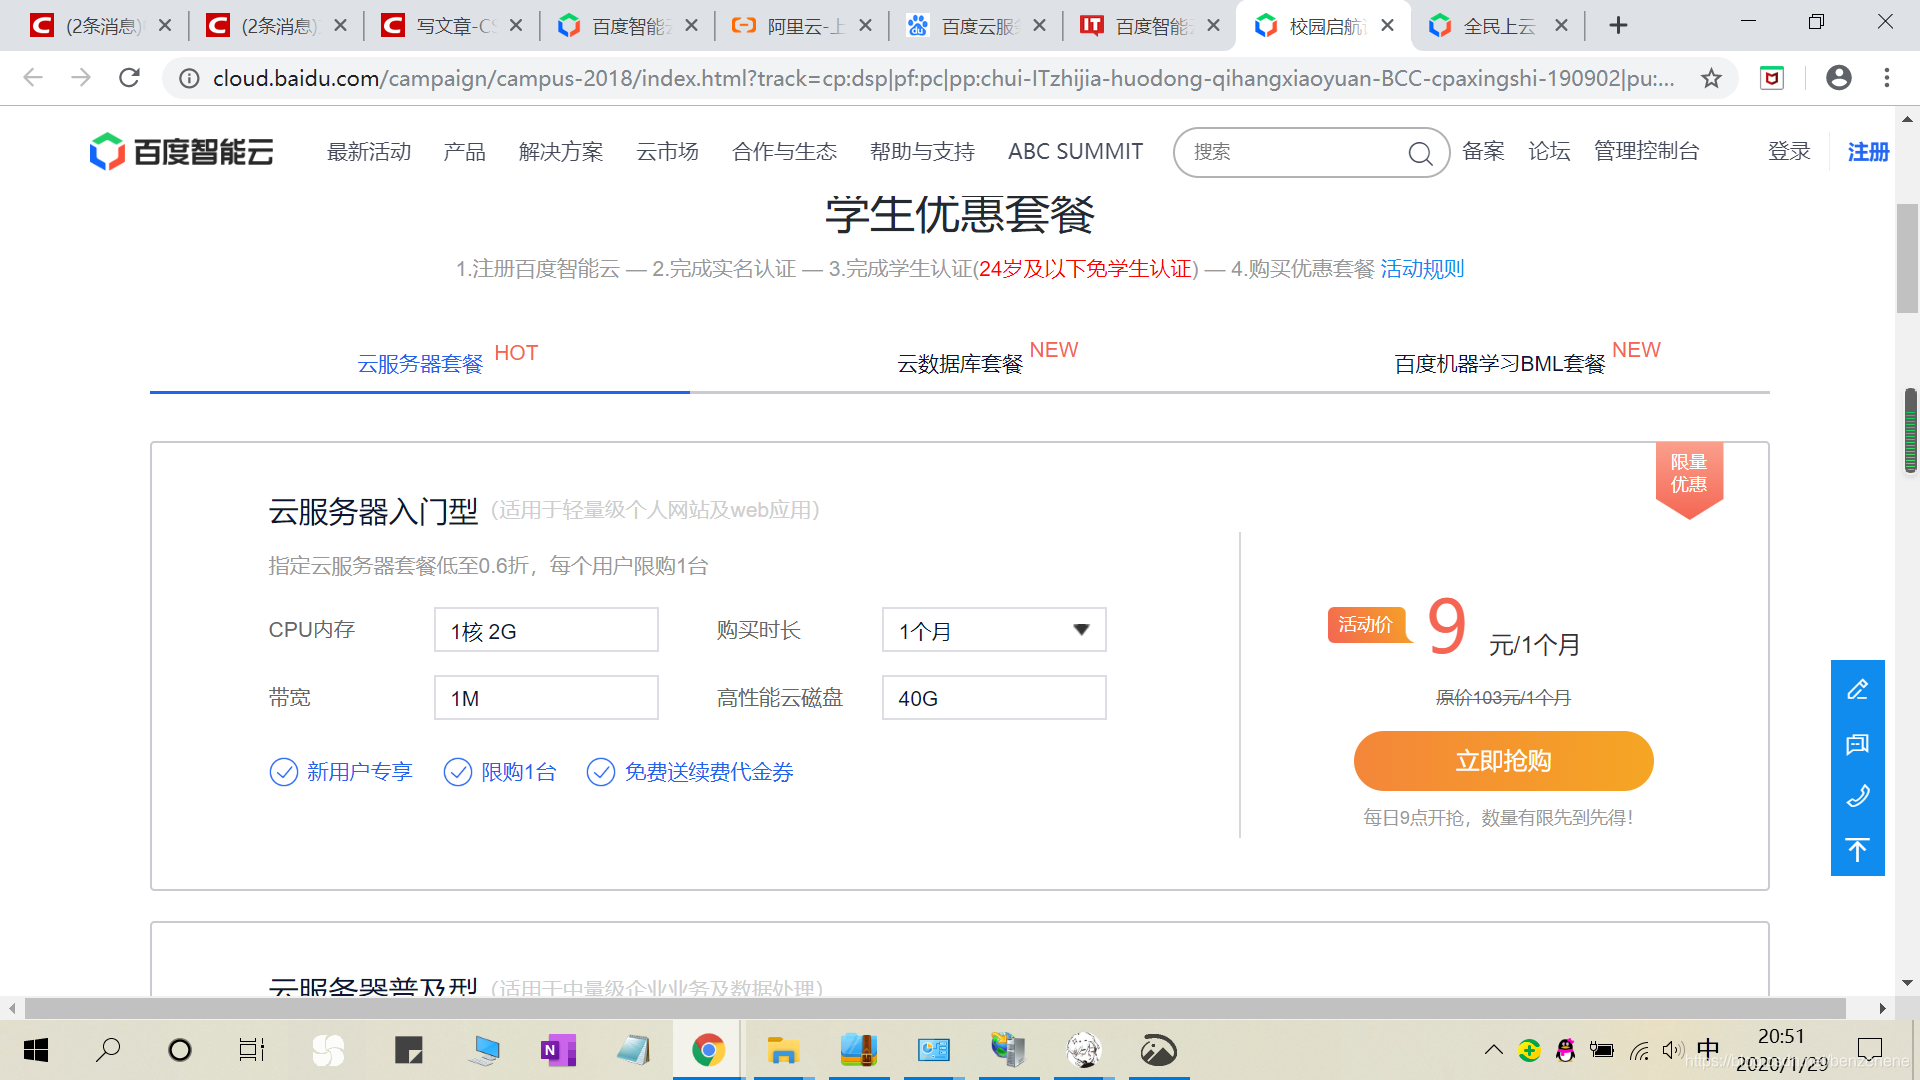The width and height of the screenshot is (1920, 1080).
Task: Click the phone contact sidebar icon
Action: (x=1858, y=797)
